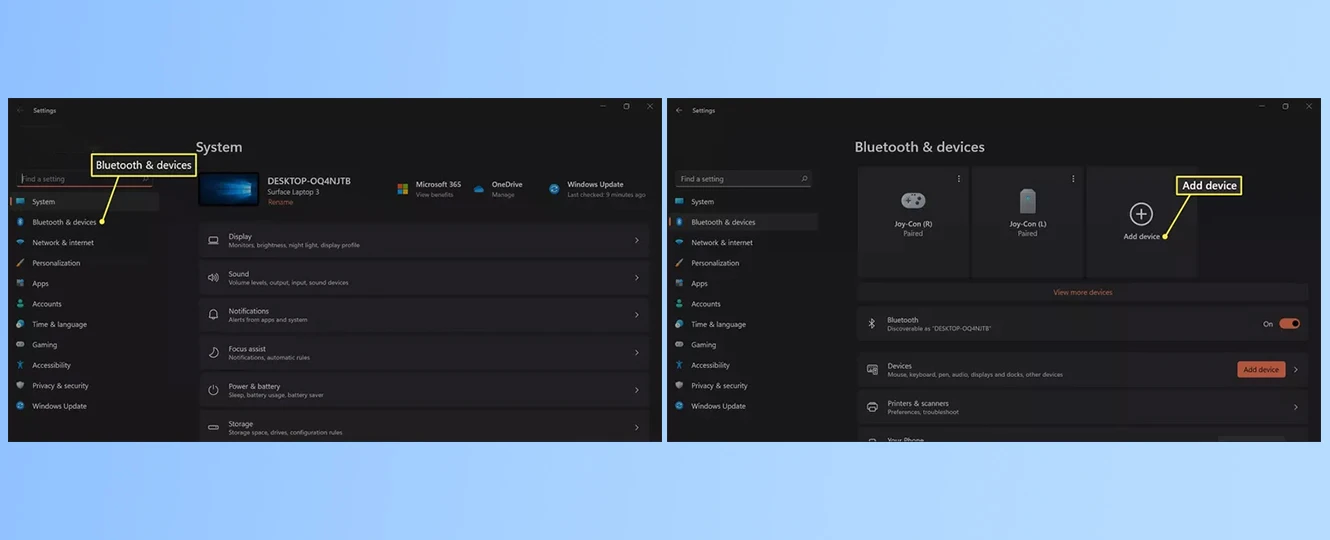Turn off the Bluetooth toggle switch

click(1290, 324)
